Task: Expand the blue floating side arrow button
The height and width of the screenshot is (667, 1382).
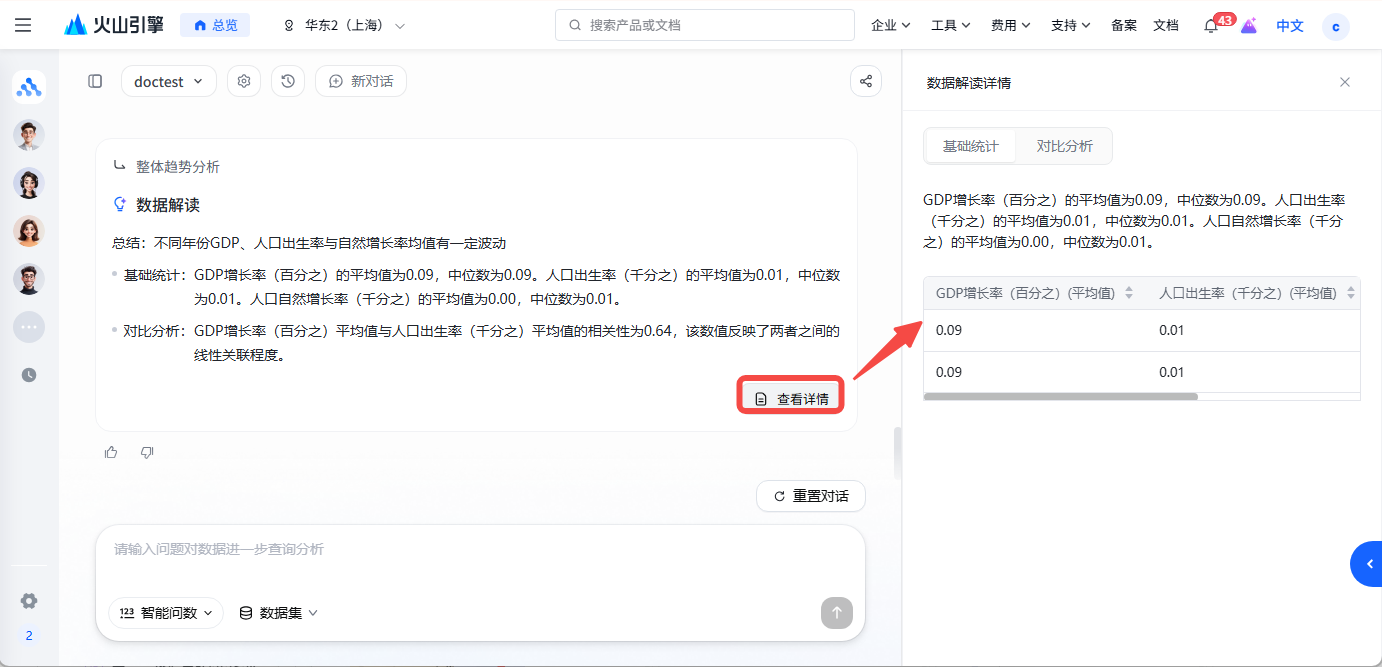Action: [1367, 564]
